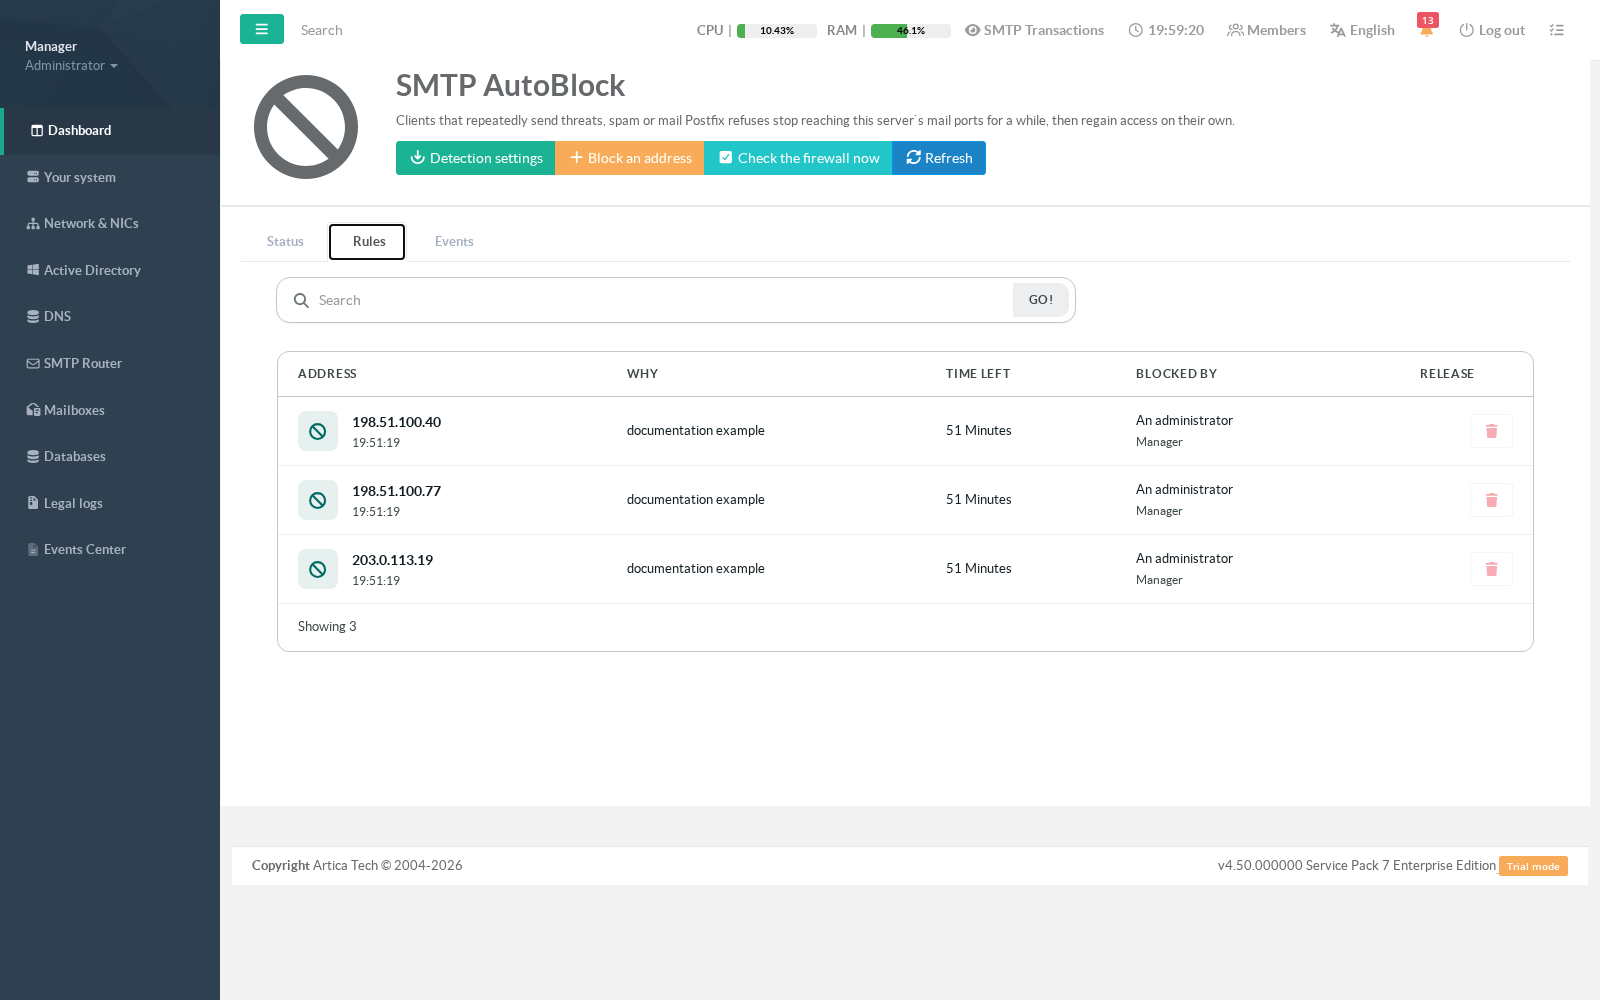The width and height of the screenshot is (1600, 1000).
Task: Click the Manager username in the sidebar
Action: point(51,46)
